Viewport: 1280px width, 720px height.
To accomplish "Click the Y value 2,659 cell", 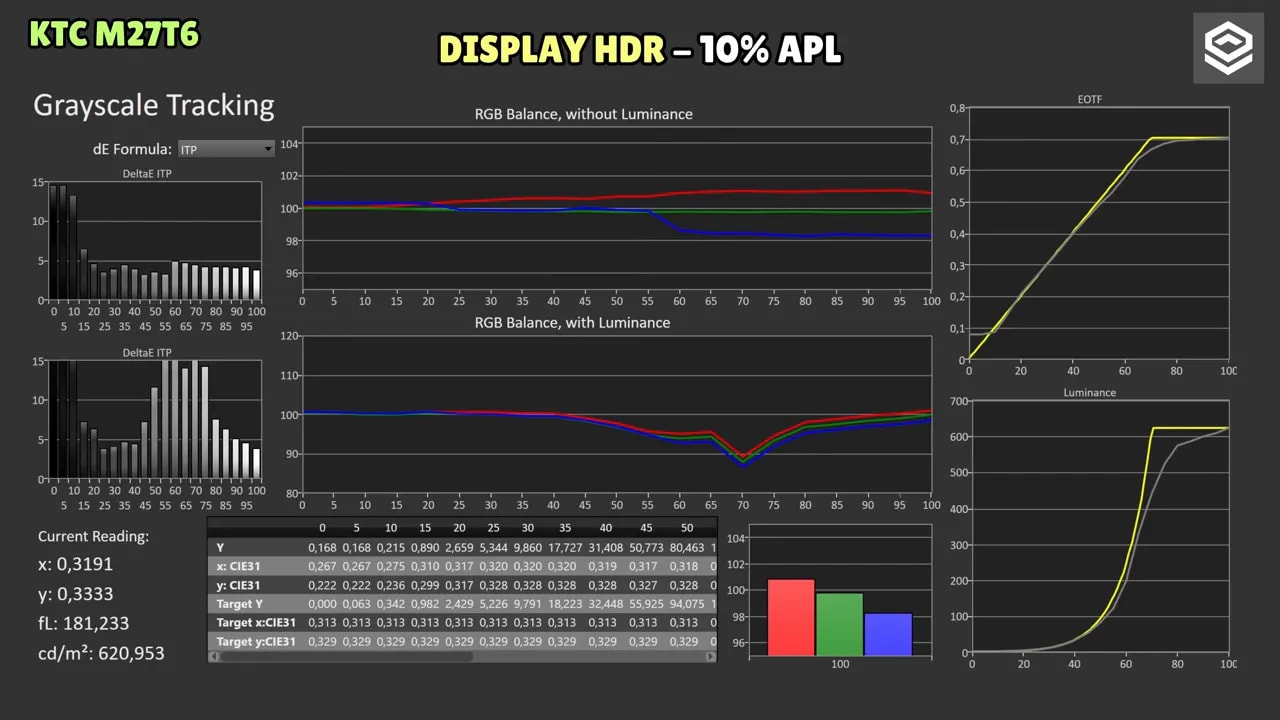I will [x=458, y=547].
